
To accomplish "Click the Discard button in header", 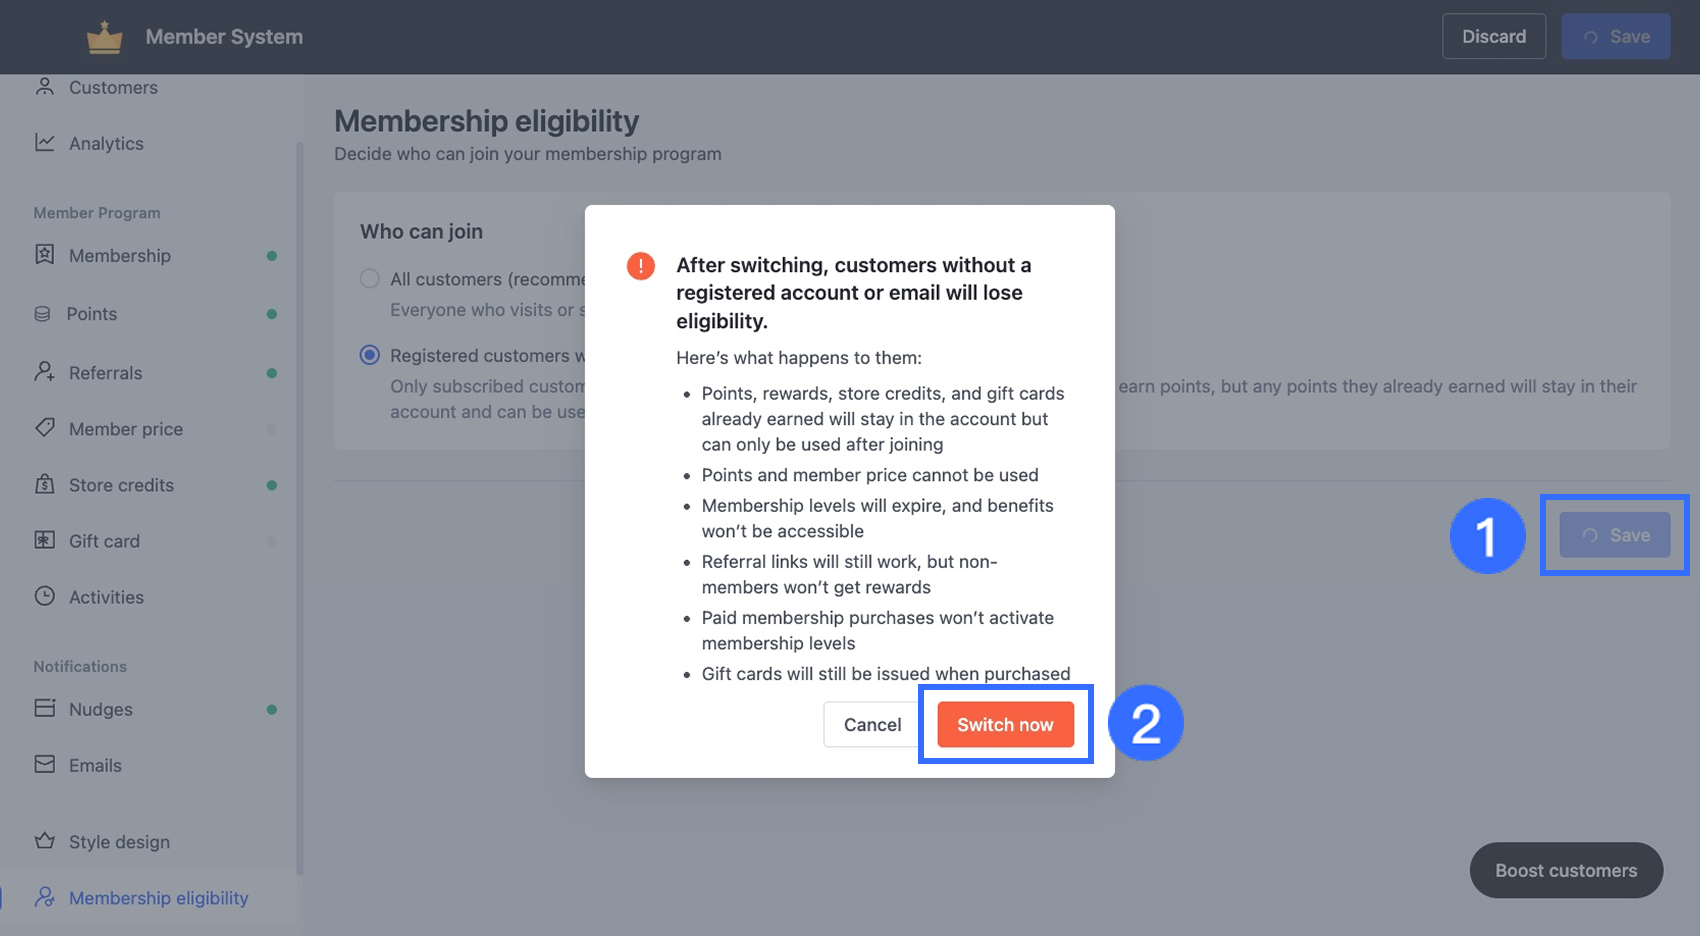I will (x=1493, y=37).
